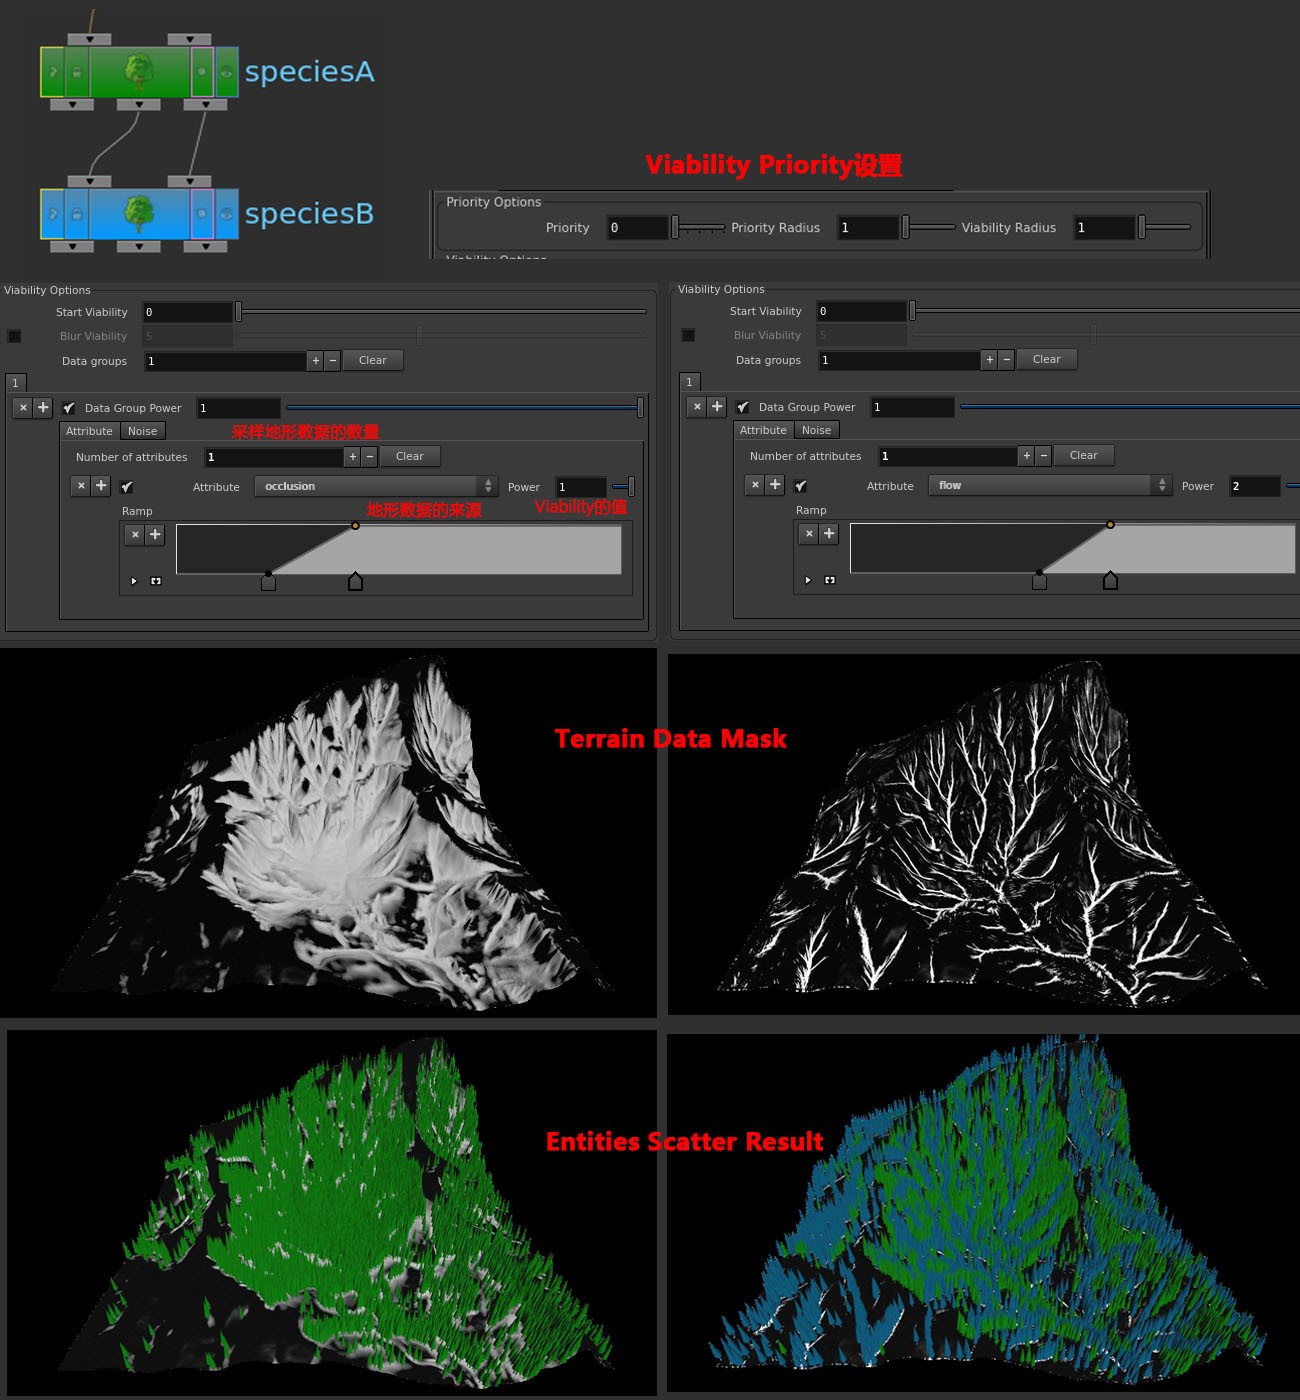Add an attribute entry beside the flow row
Image resolution: width=1300 pixels, height=1400 pixels.
pos(775,485)
